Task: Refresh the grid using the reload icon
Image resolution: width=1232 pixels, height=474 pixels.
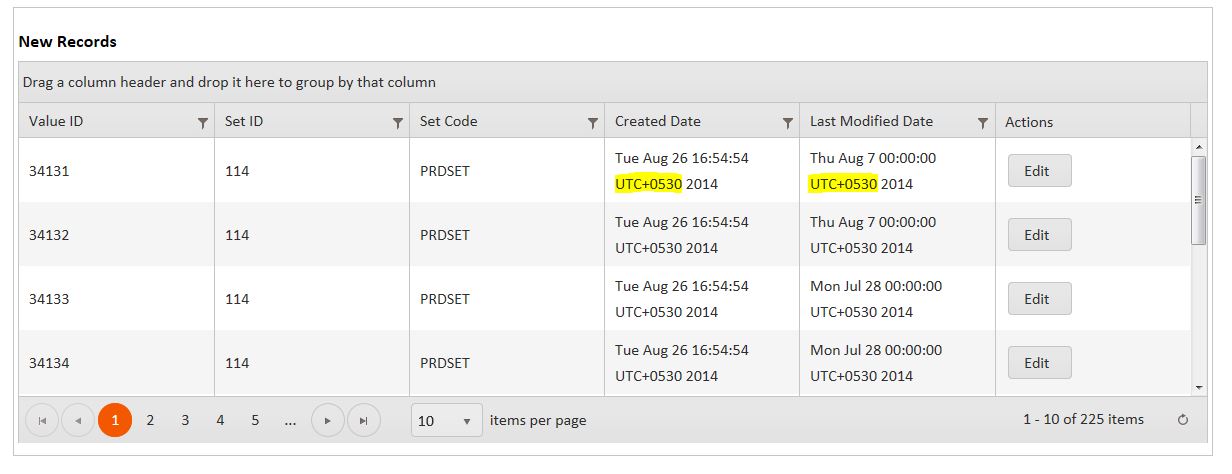Action: coord(1183,421)
